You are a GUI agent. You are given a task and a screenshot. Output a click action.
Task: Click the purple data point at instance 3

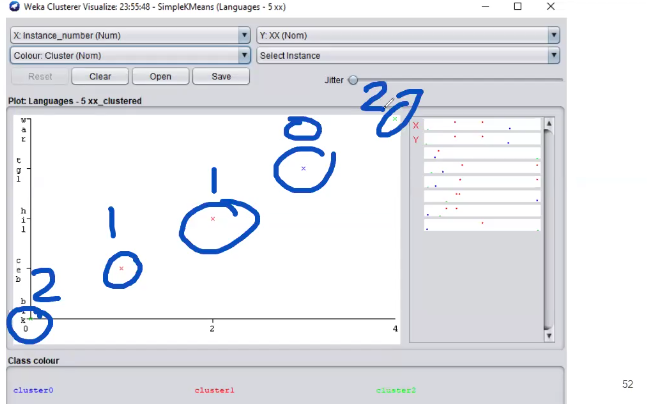click(x=303, y=169)
